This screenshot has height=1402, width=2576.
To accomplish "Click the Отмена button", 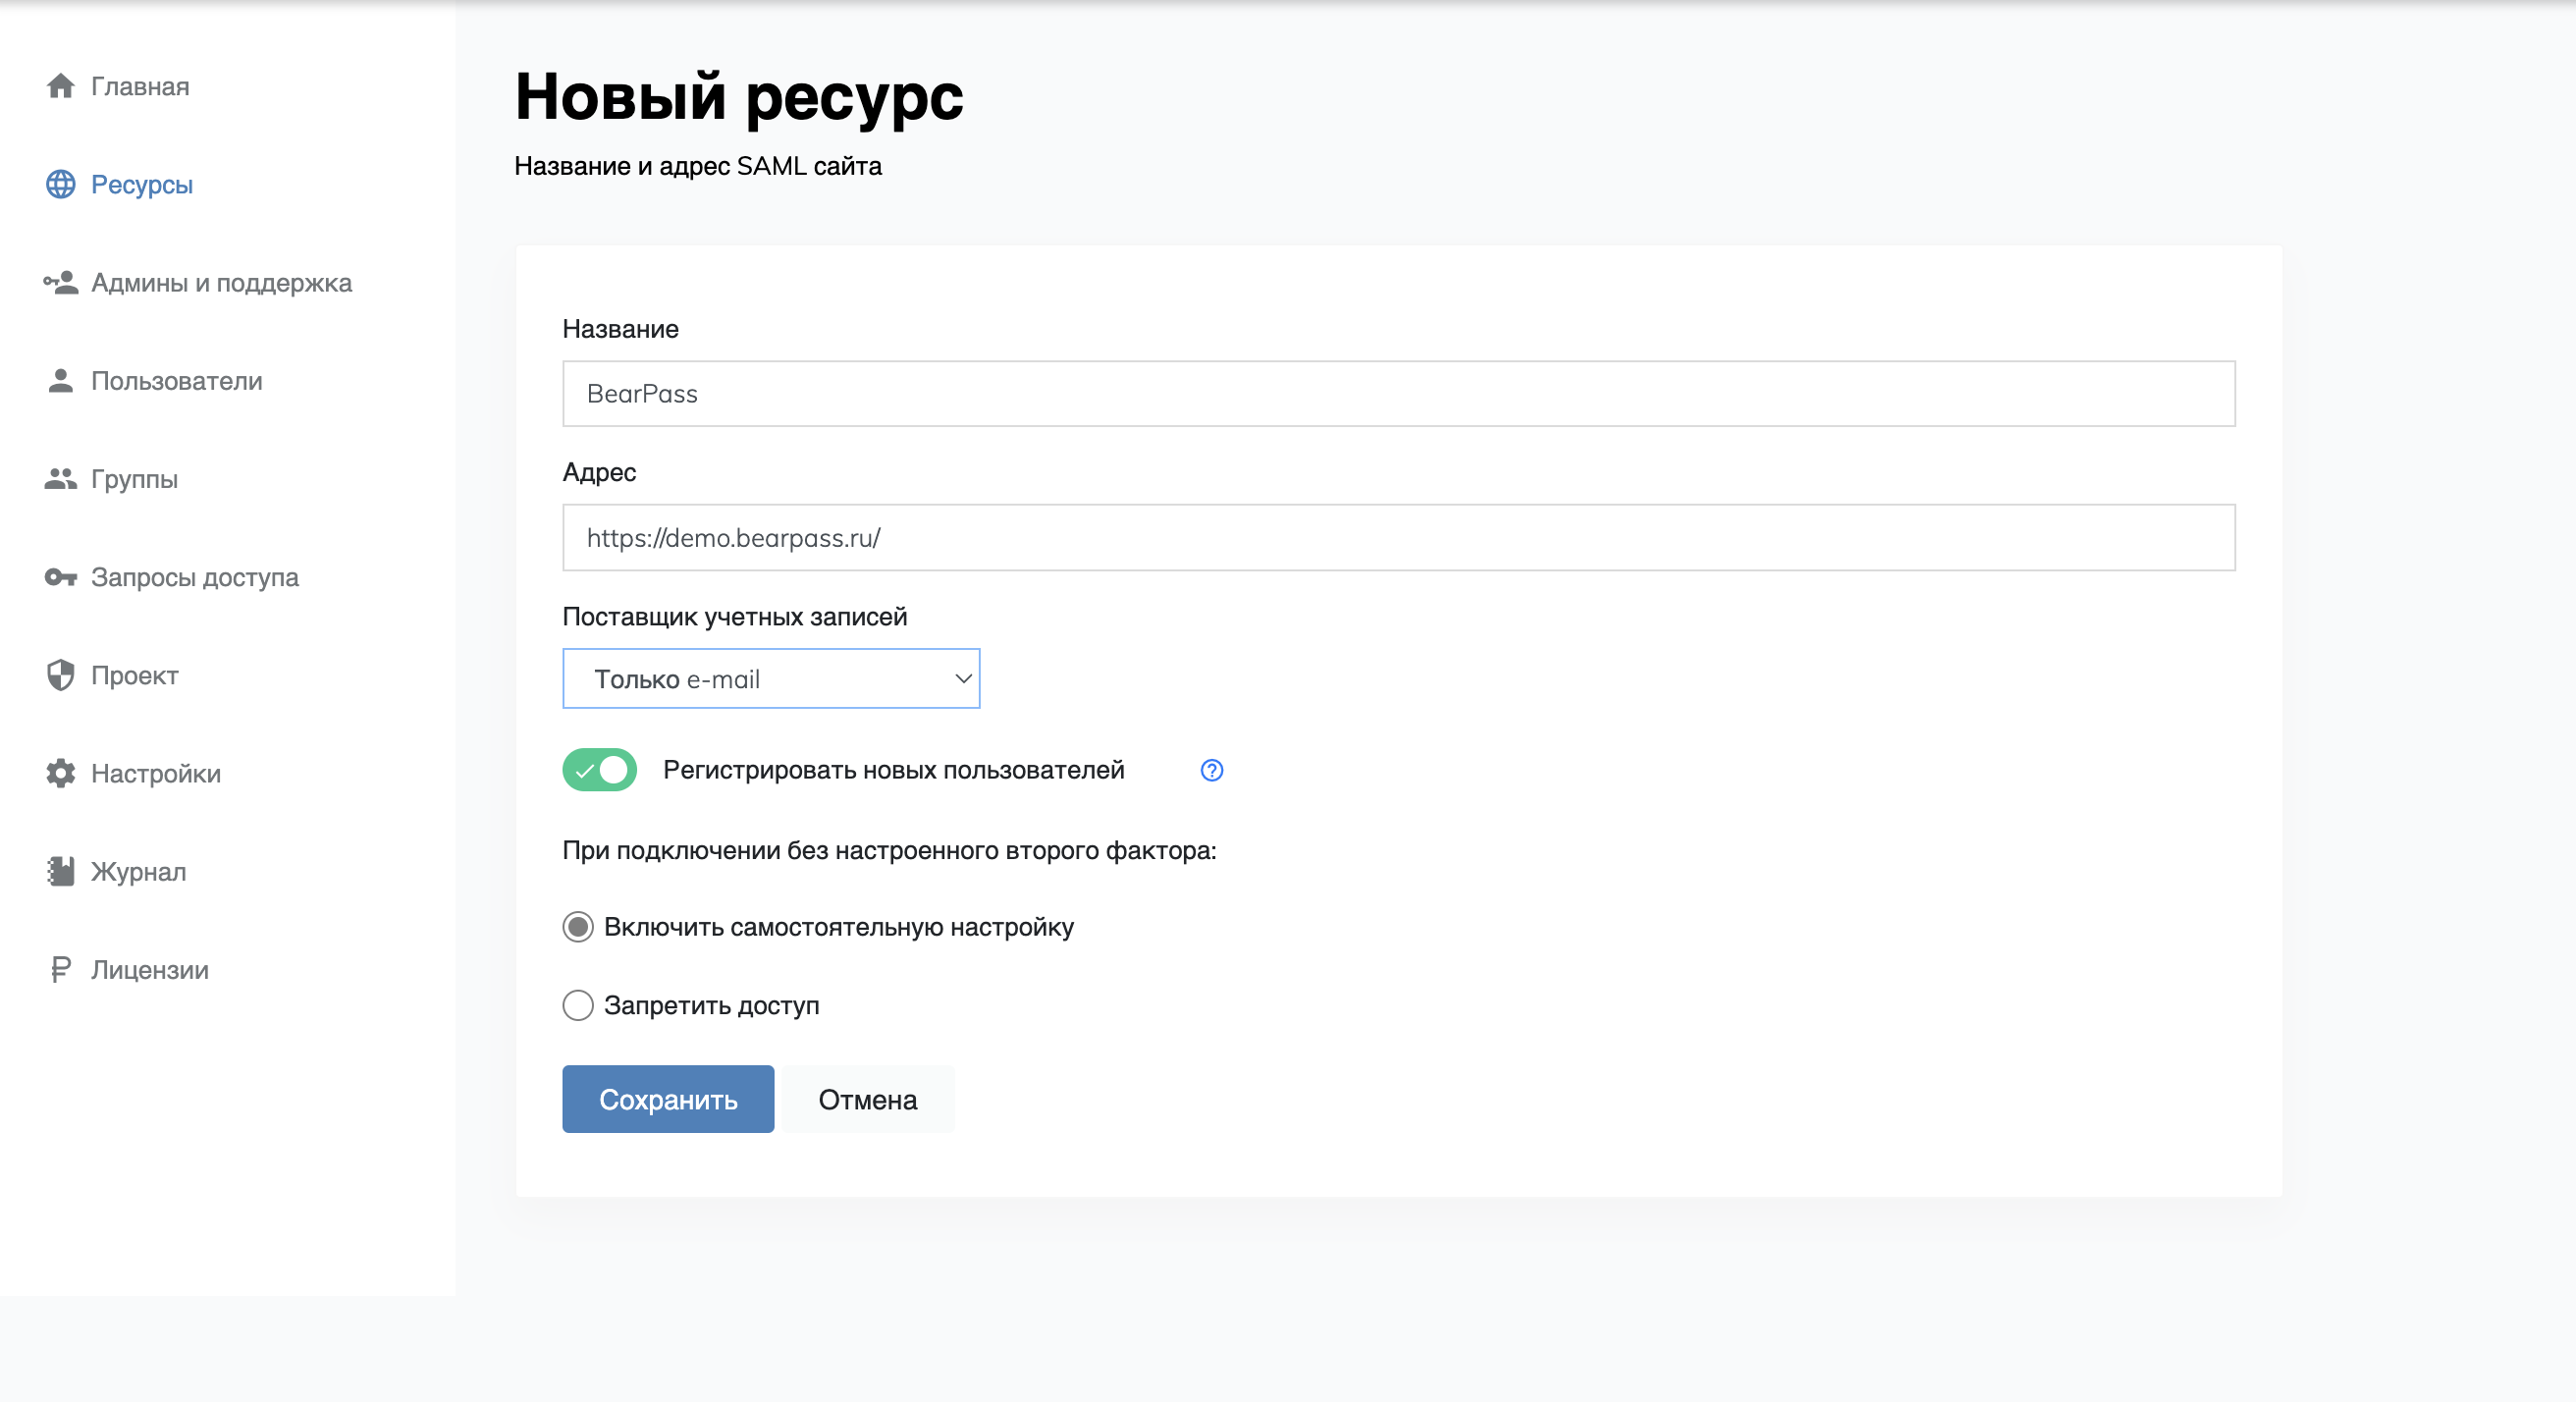I will point(867,1099).
